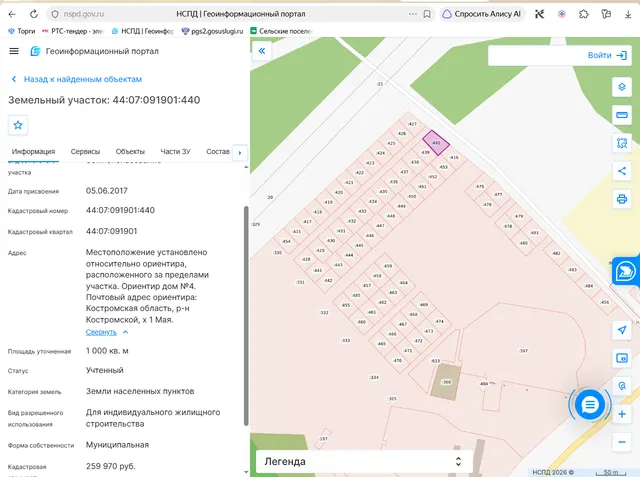
Task: Open browser extensions puzzle icon
Action: click(x=584, y=14)
